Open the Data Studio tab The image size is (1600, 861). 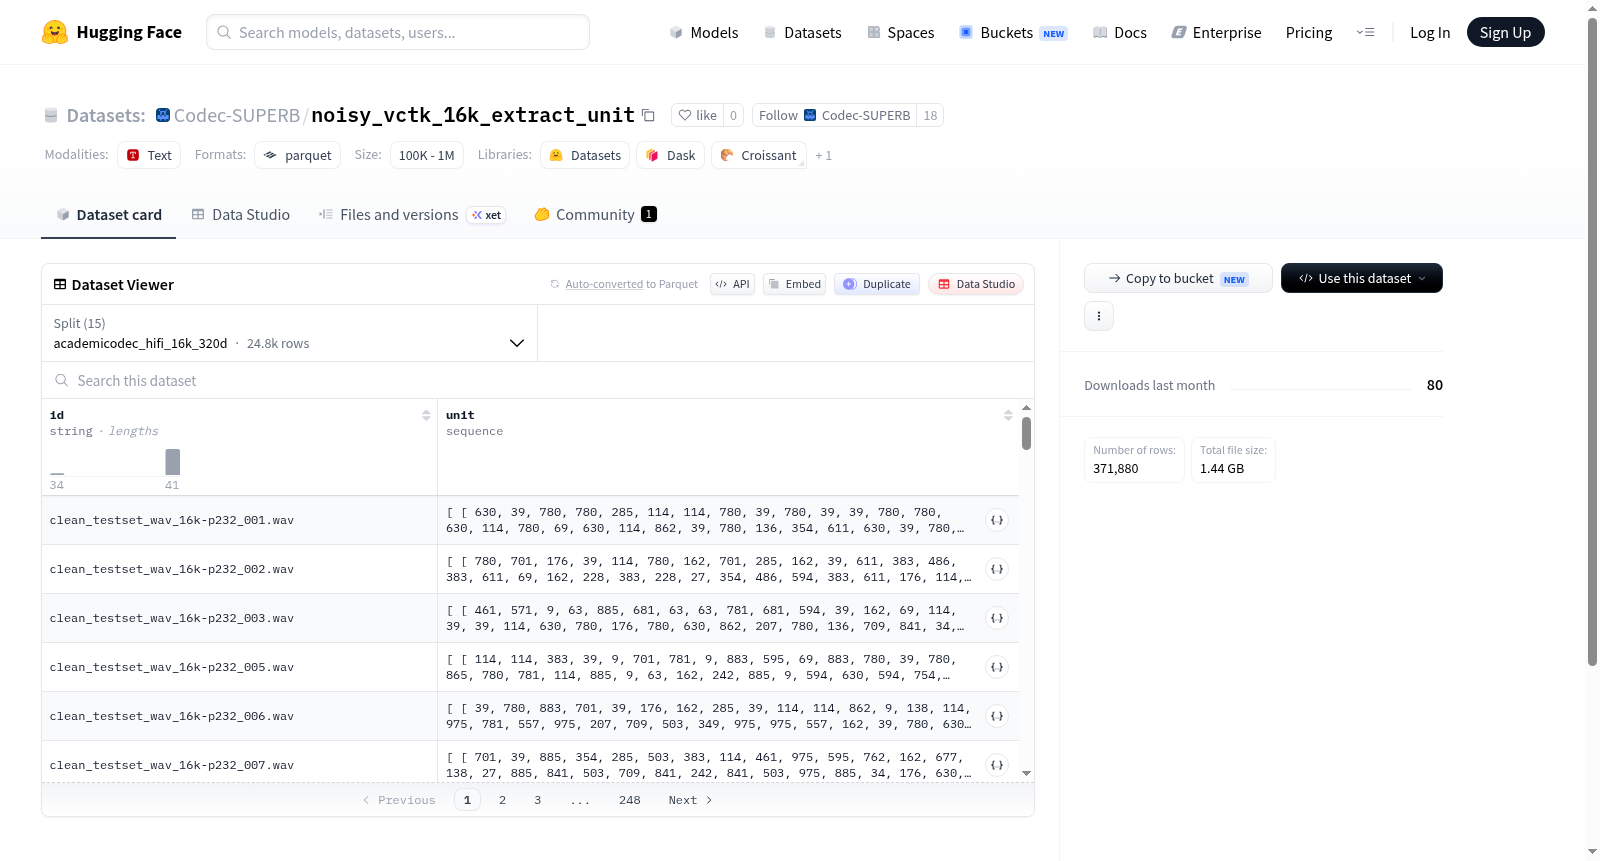(241, 215)
